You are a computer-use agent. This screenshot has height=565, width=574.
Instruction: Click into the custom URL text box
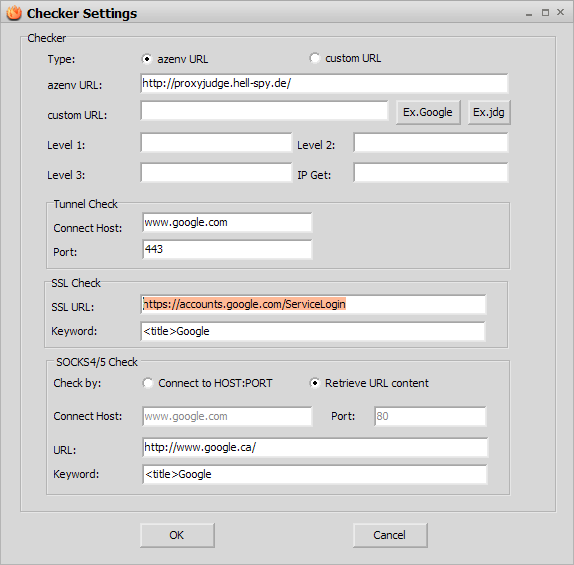tap(264, 111)
